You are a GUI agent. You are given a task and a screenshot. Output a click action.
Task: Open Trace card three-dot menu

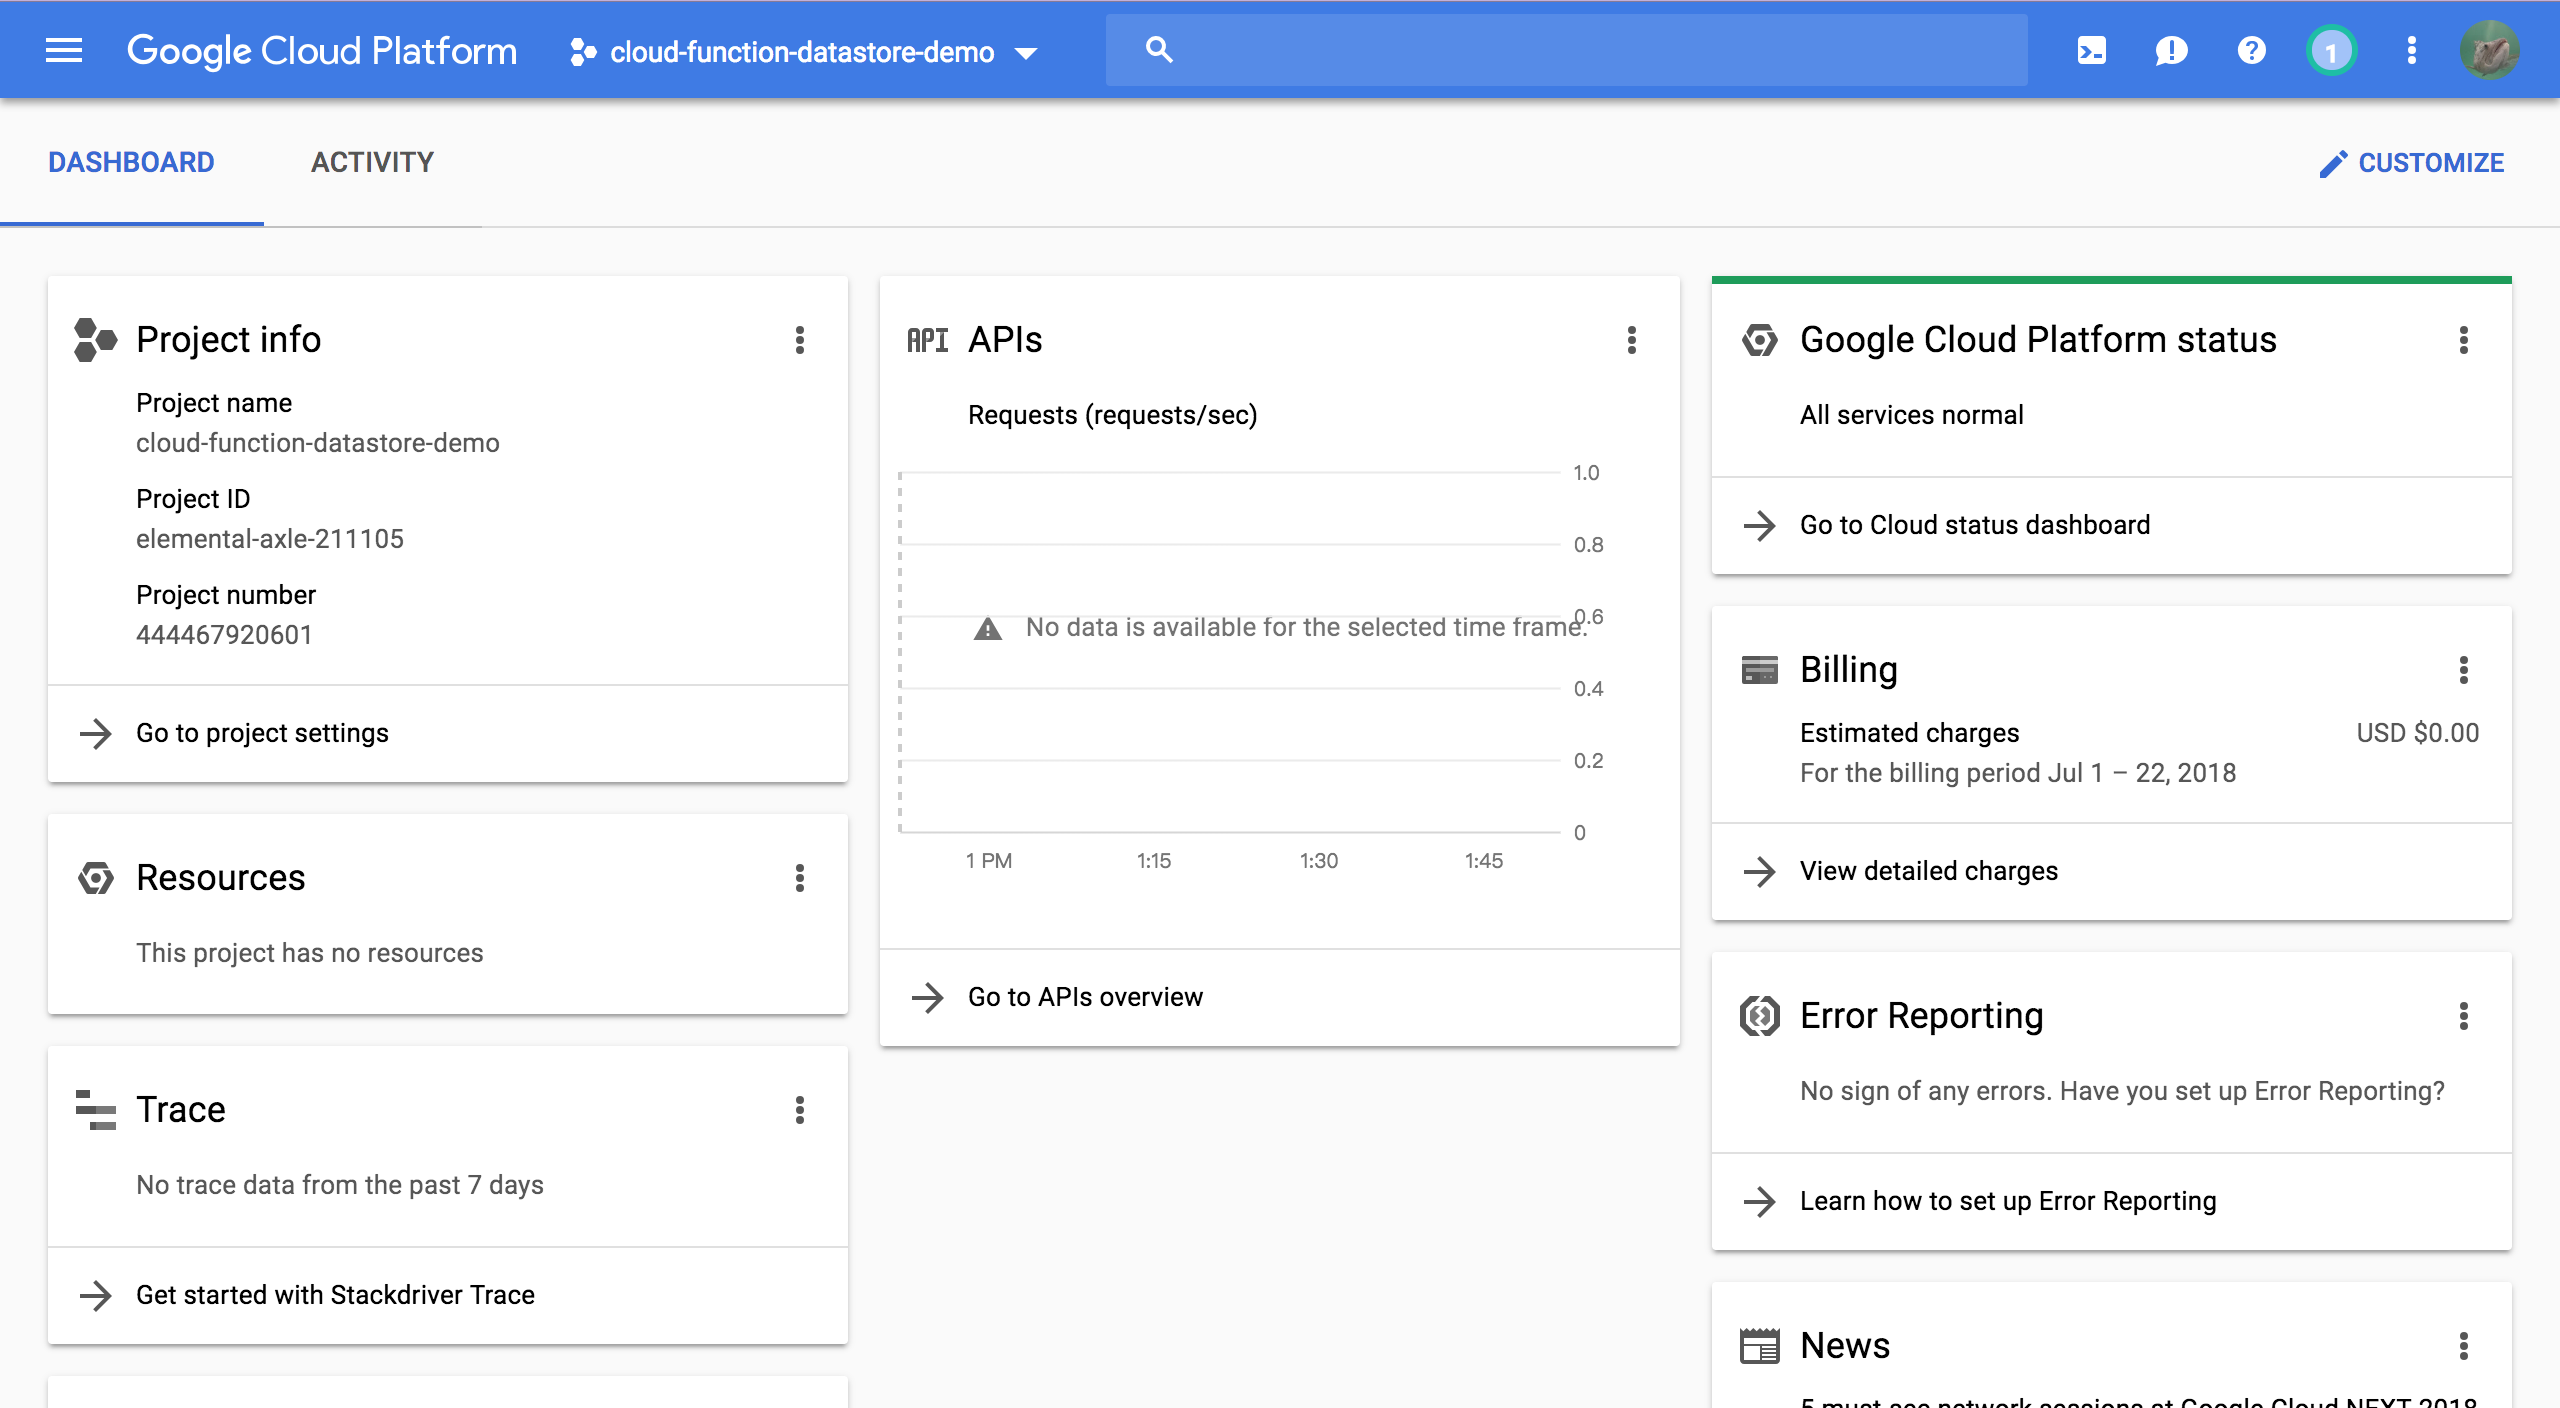pos(800,1110)
